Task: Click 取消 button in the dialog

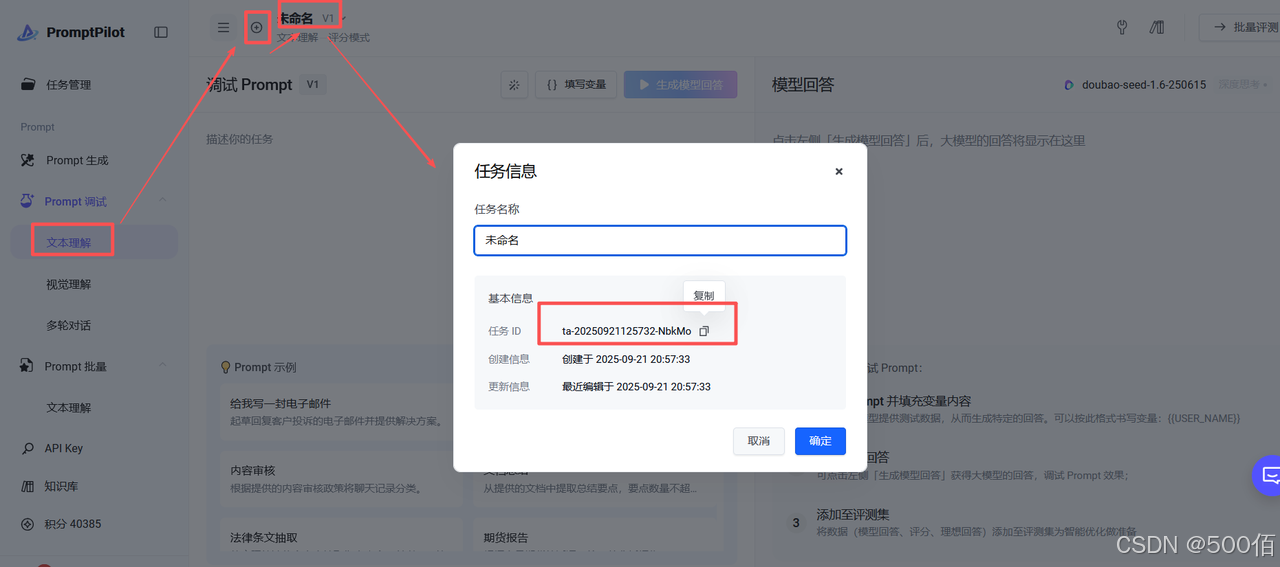Action: click(x=759, y=441)
